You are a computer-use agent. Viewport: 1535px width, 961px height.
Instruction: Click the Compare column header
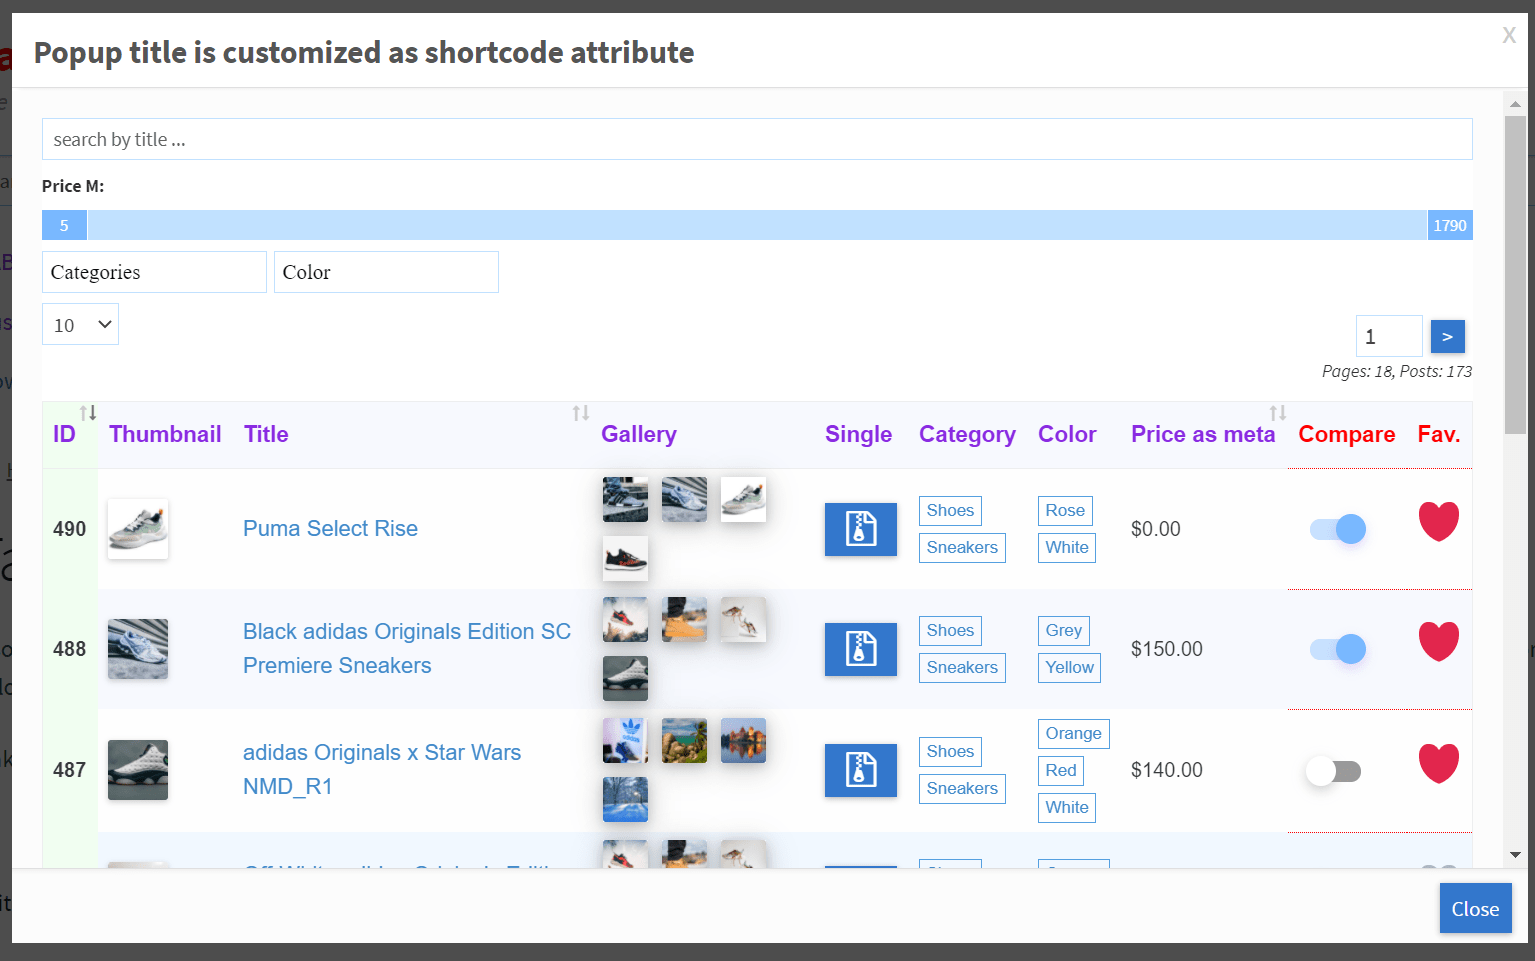click(1347, 434)
